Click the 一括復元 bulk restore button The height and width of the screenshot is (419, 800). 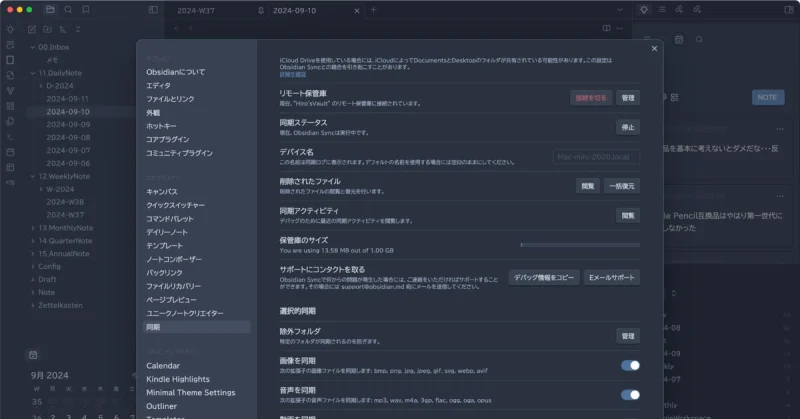tap(622, 186)
